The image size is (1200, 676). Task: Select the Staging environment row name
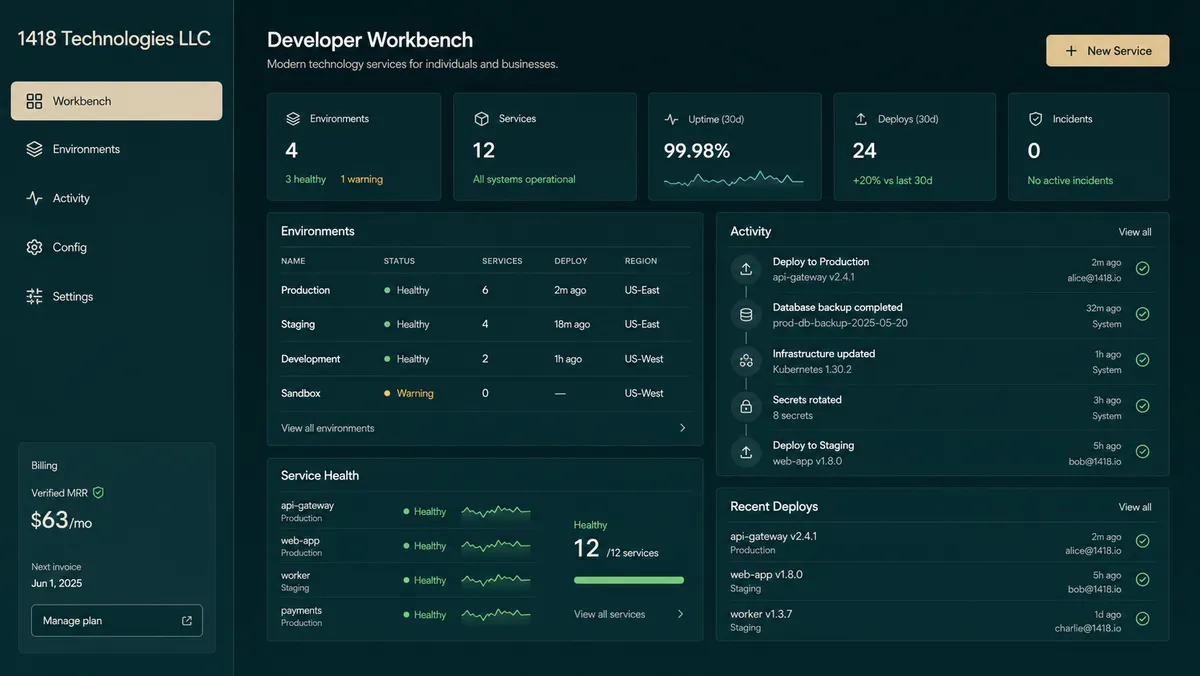pyautogui.click(x=298, y=324)
